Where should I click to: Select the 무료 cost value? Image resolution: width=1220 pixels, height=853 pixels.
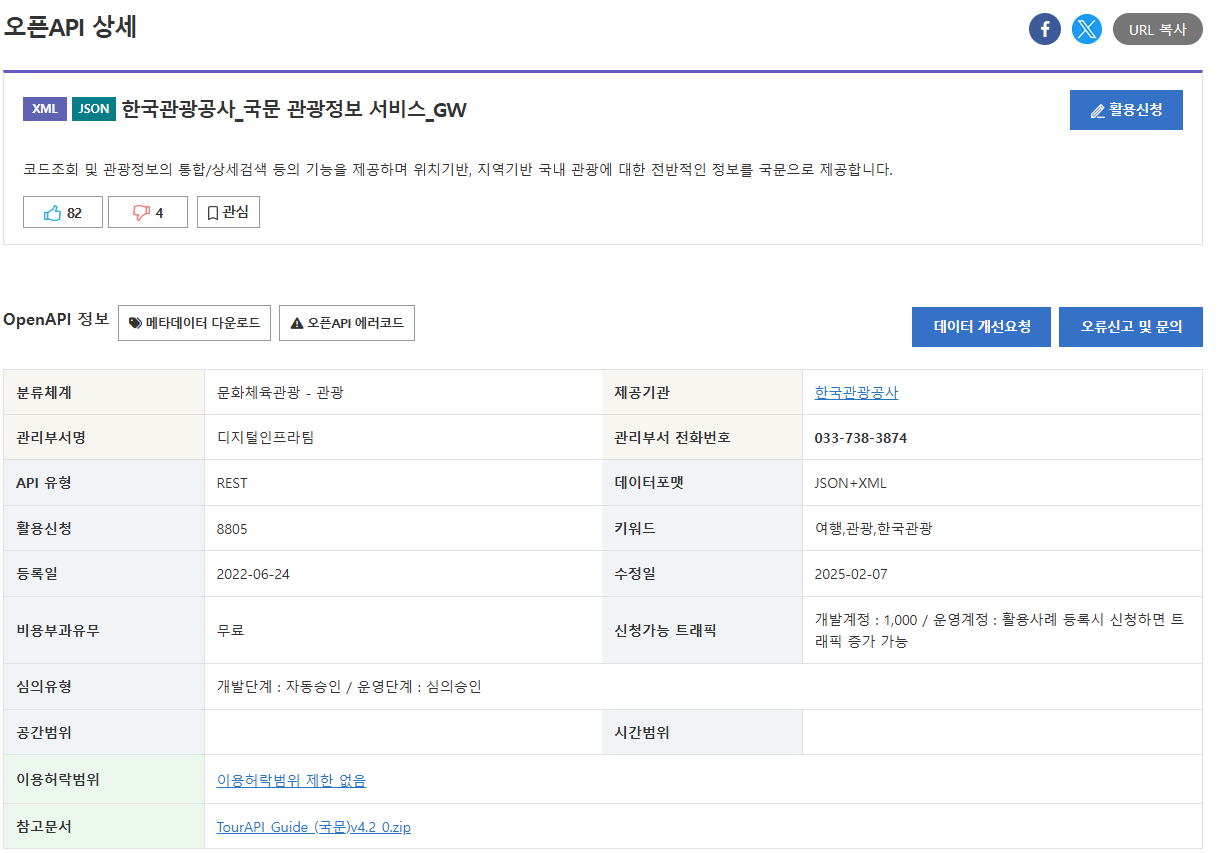coord(231,630)
